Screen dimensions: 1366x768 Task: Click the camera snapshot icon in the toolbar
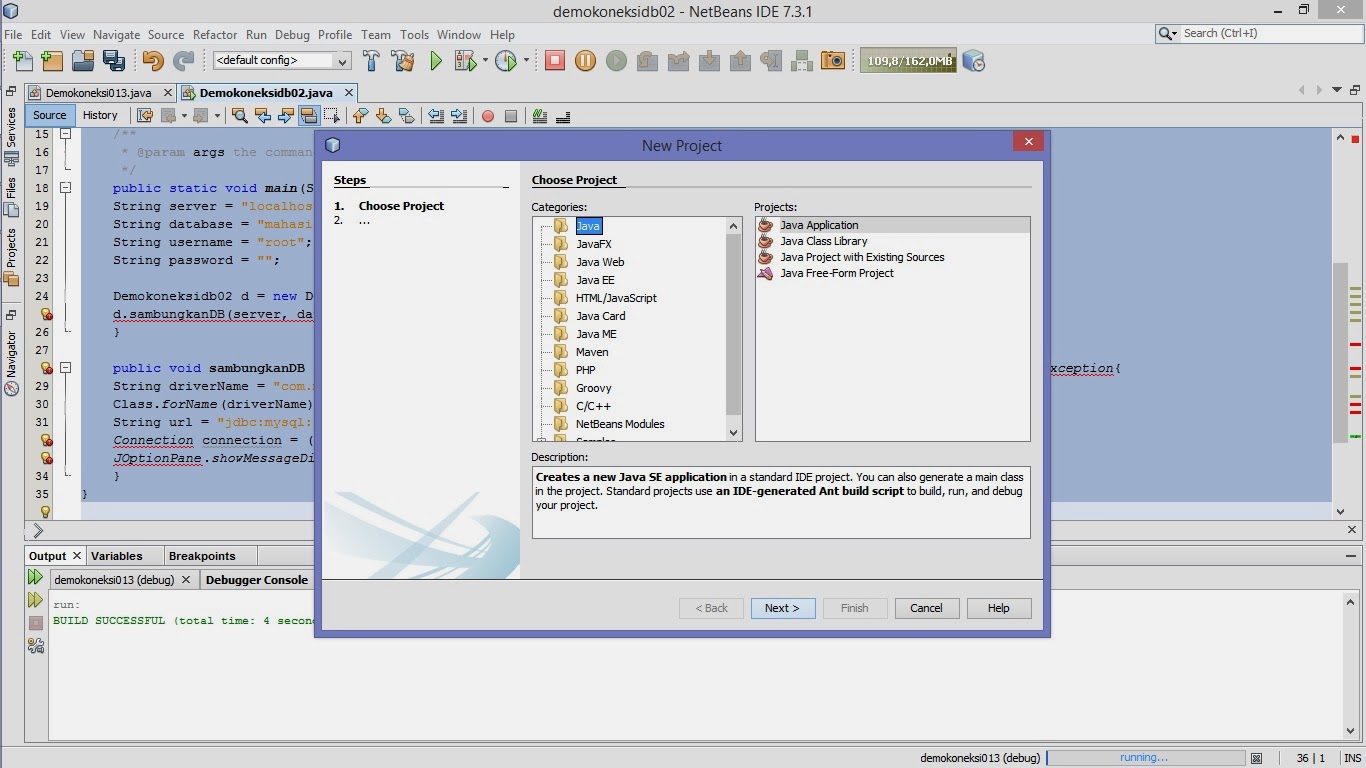tap(833, 61)
